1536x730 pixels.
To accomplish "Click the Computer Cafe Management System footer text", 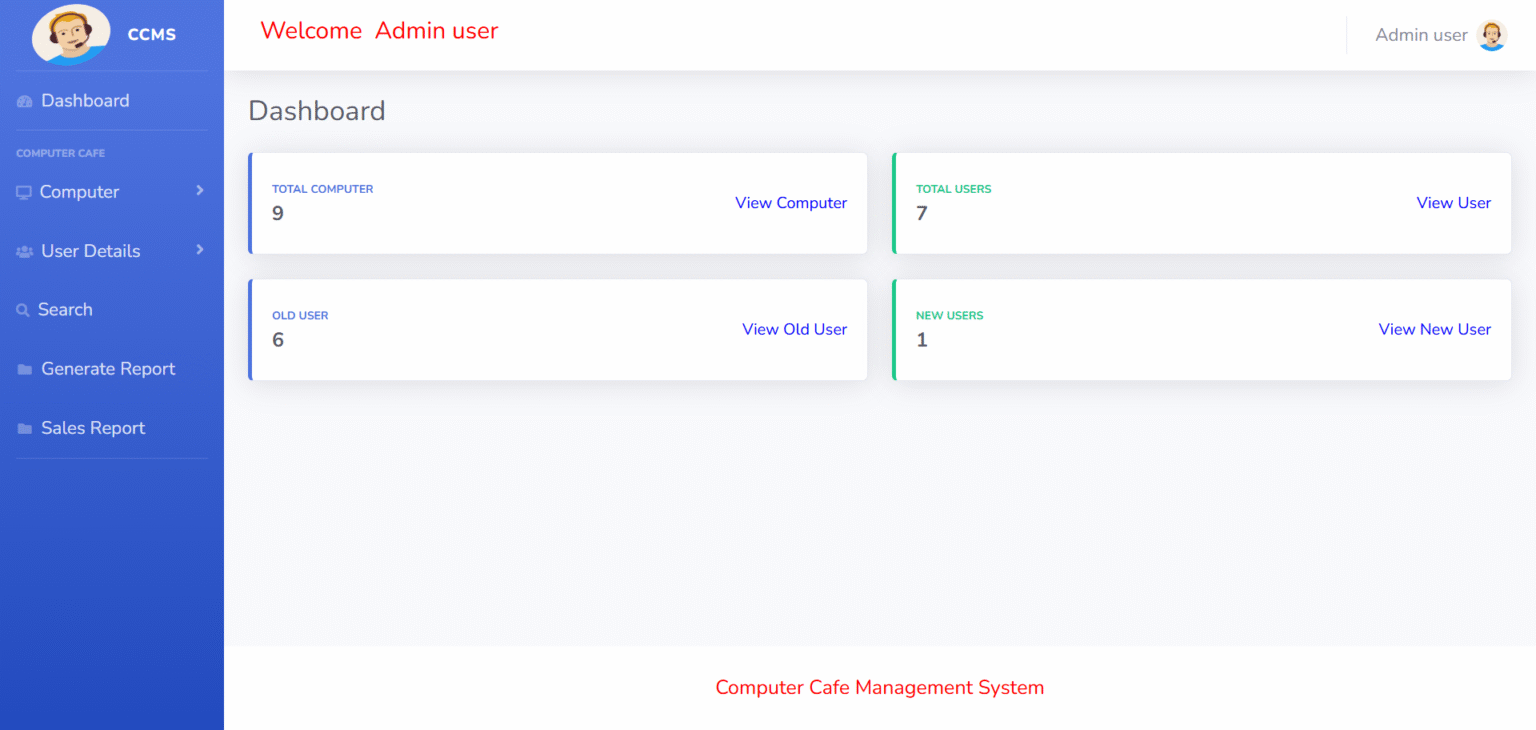I will click(x=879, y=687).
